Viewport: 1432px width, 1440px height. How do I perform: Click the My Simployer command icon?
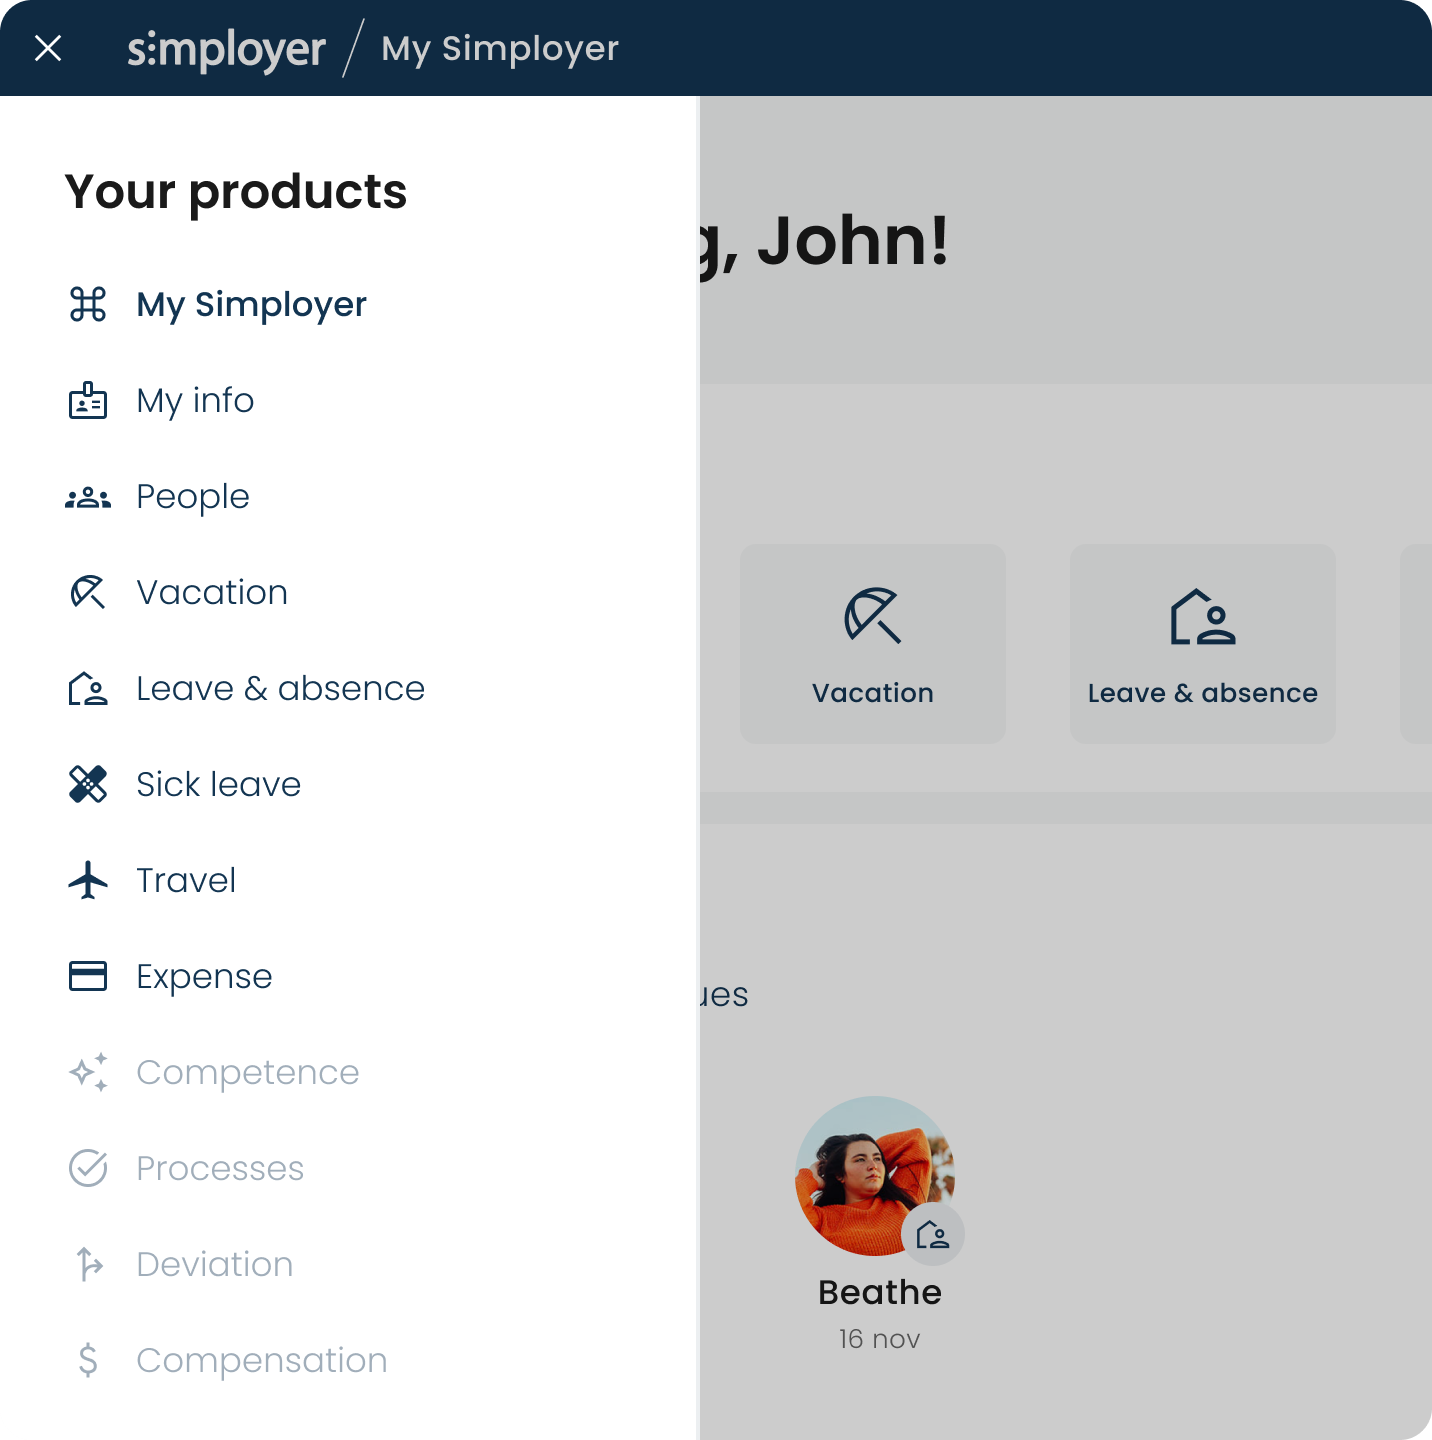tap(88, 304)
